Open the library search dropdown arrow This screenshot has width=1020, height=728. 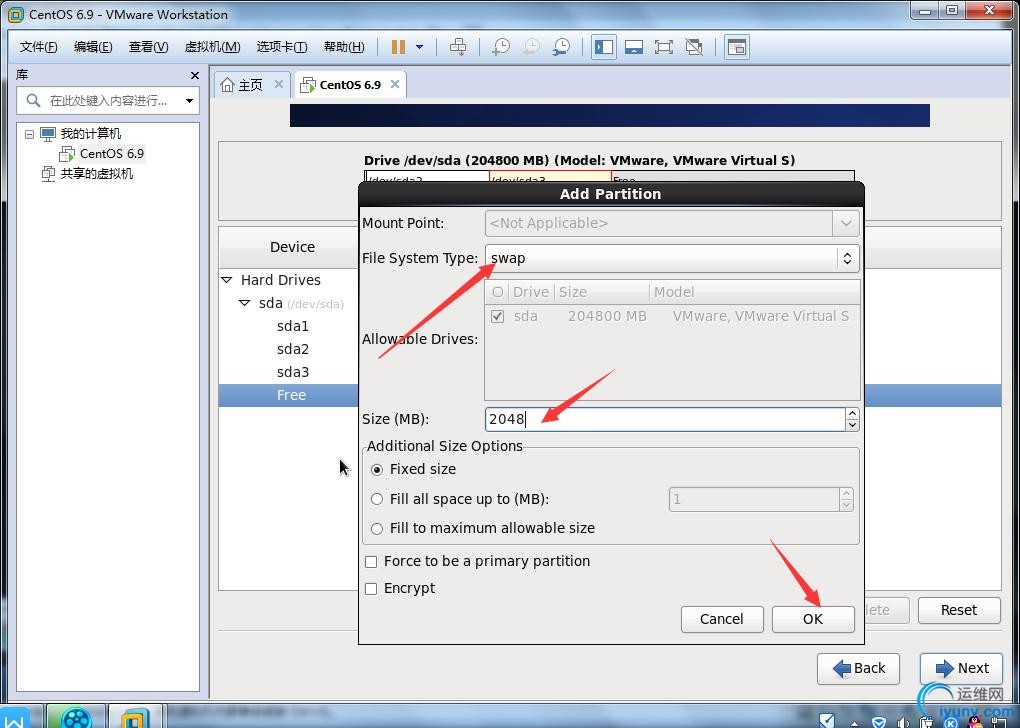tap(189, 101)
